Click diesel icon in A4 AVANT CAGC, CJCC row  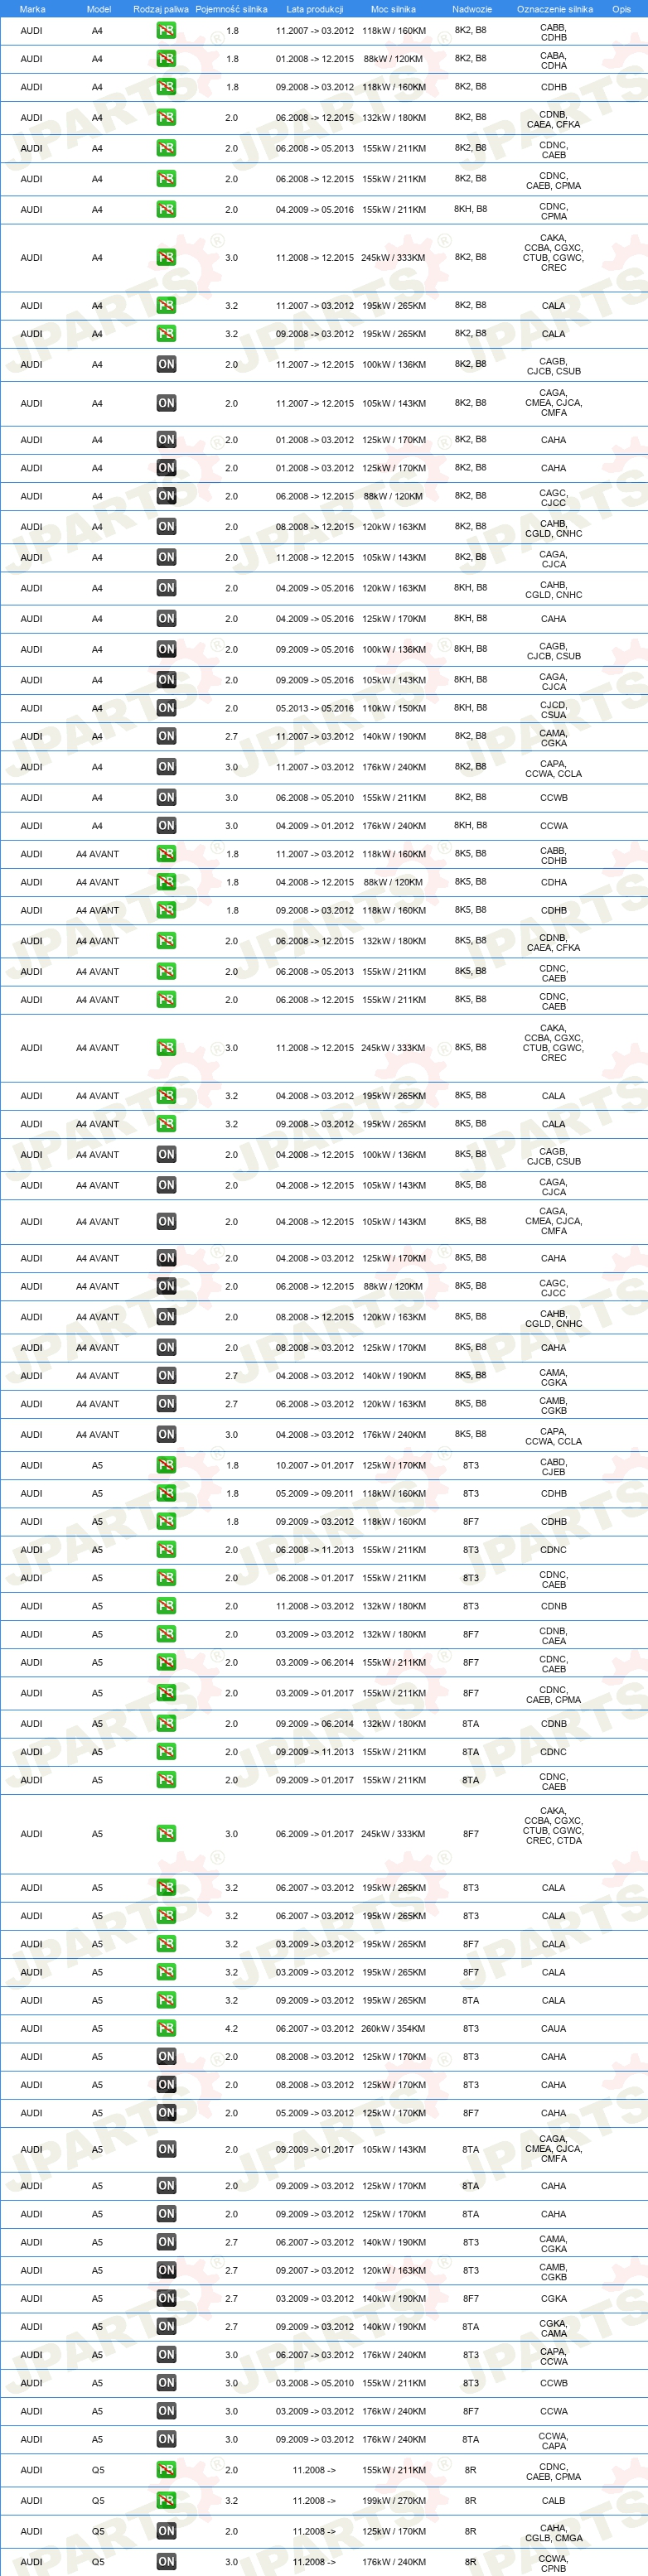[x=166, y=1286]
